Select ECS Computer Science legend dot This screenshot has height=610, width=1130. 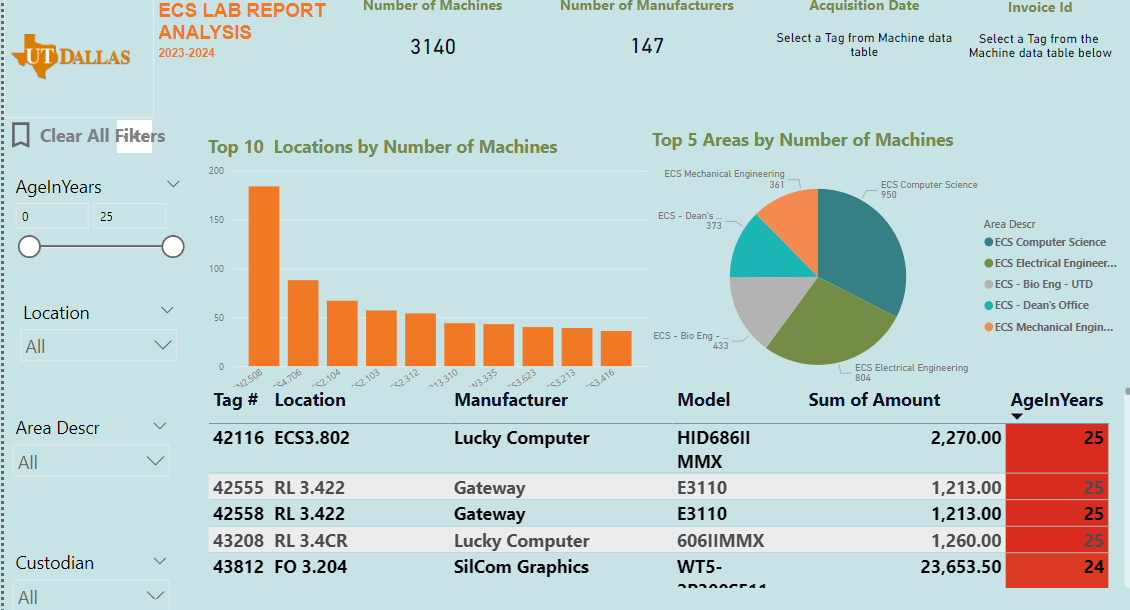(989, 242)
